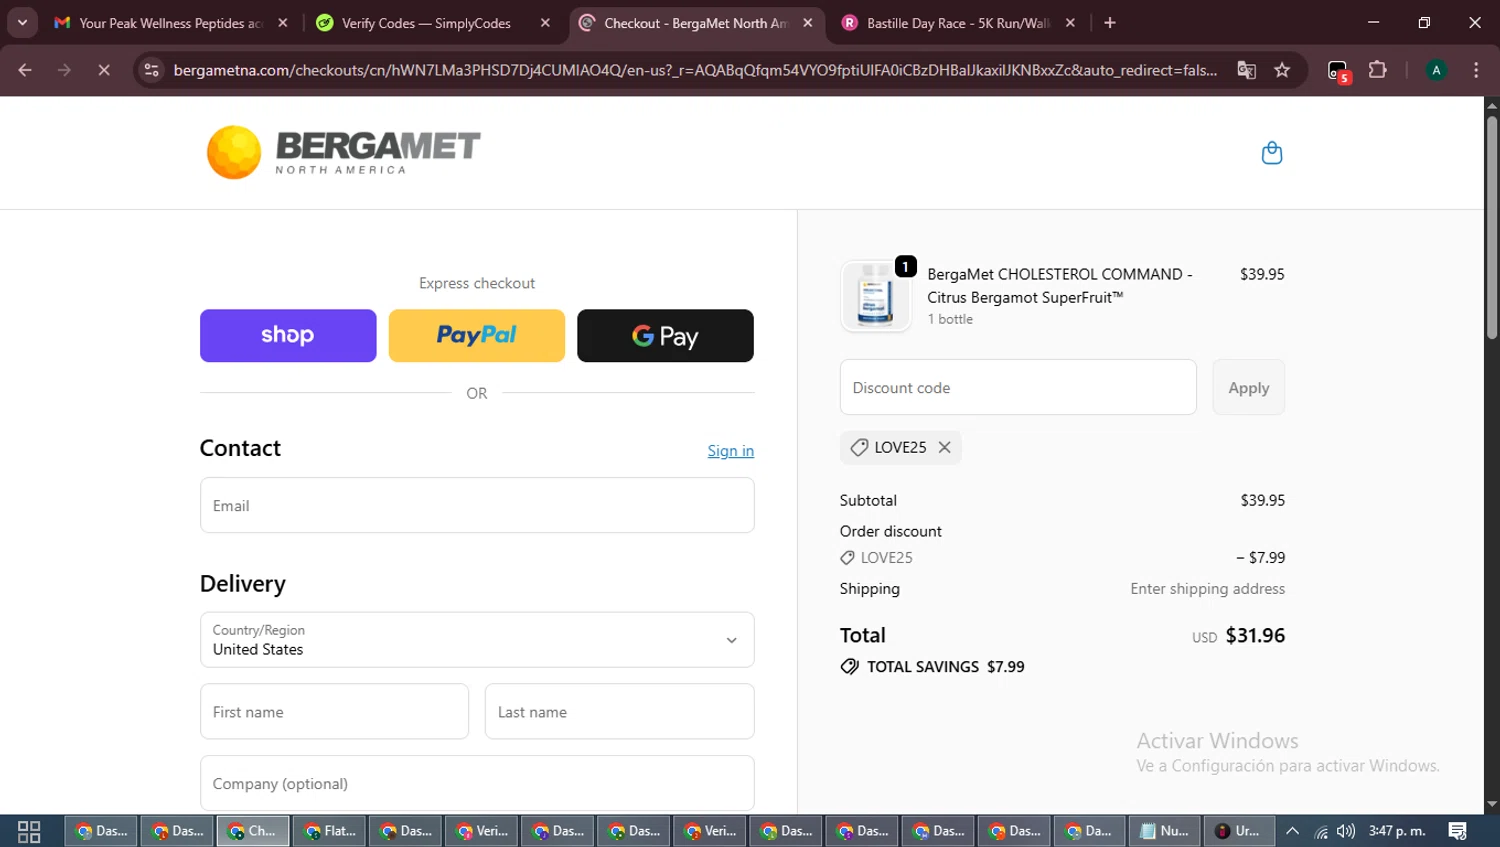Click the Last name field
The height and width of the screenshot is (847, 1500).
(619, 711)
